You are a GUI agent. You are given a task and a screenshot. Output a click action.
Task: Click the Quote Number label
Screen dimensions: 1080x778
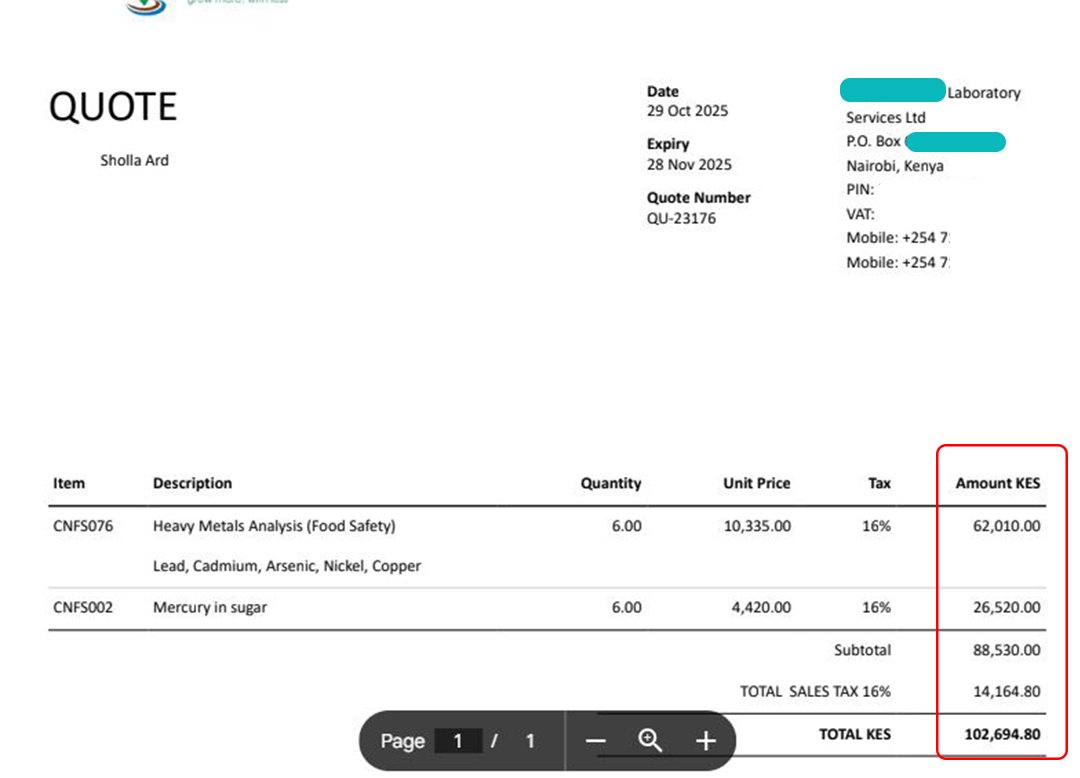coord(698,198)
